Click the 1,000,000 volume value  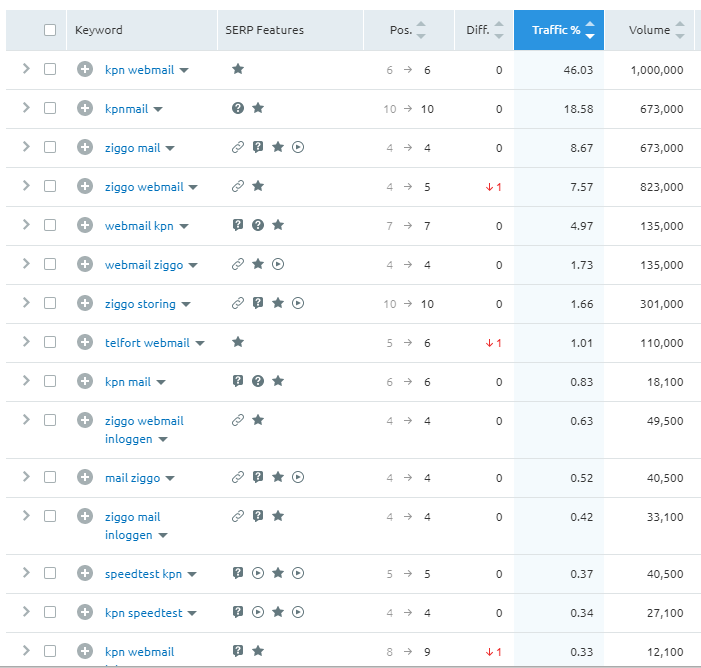[x=657, y=70]
